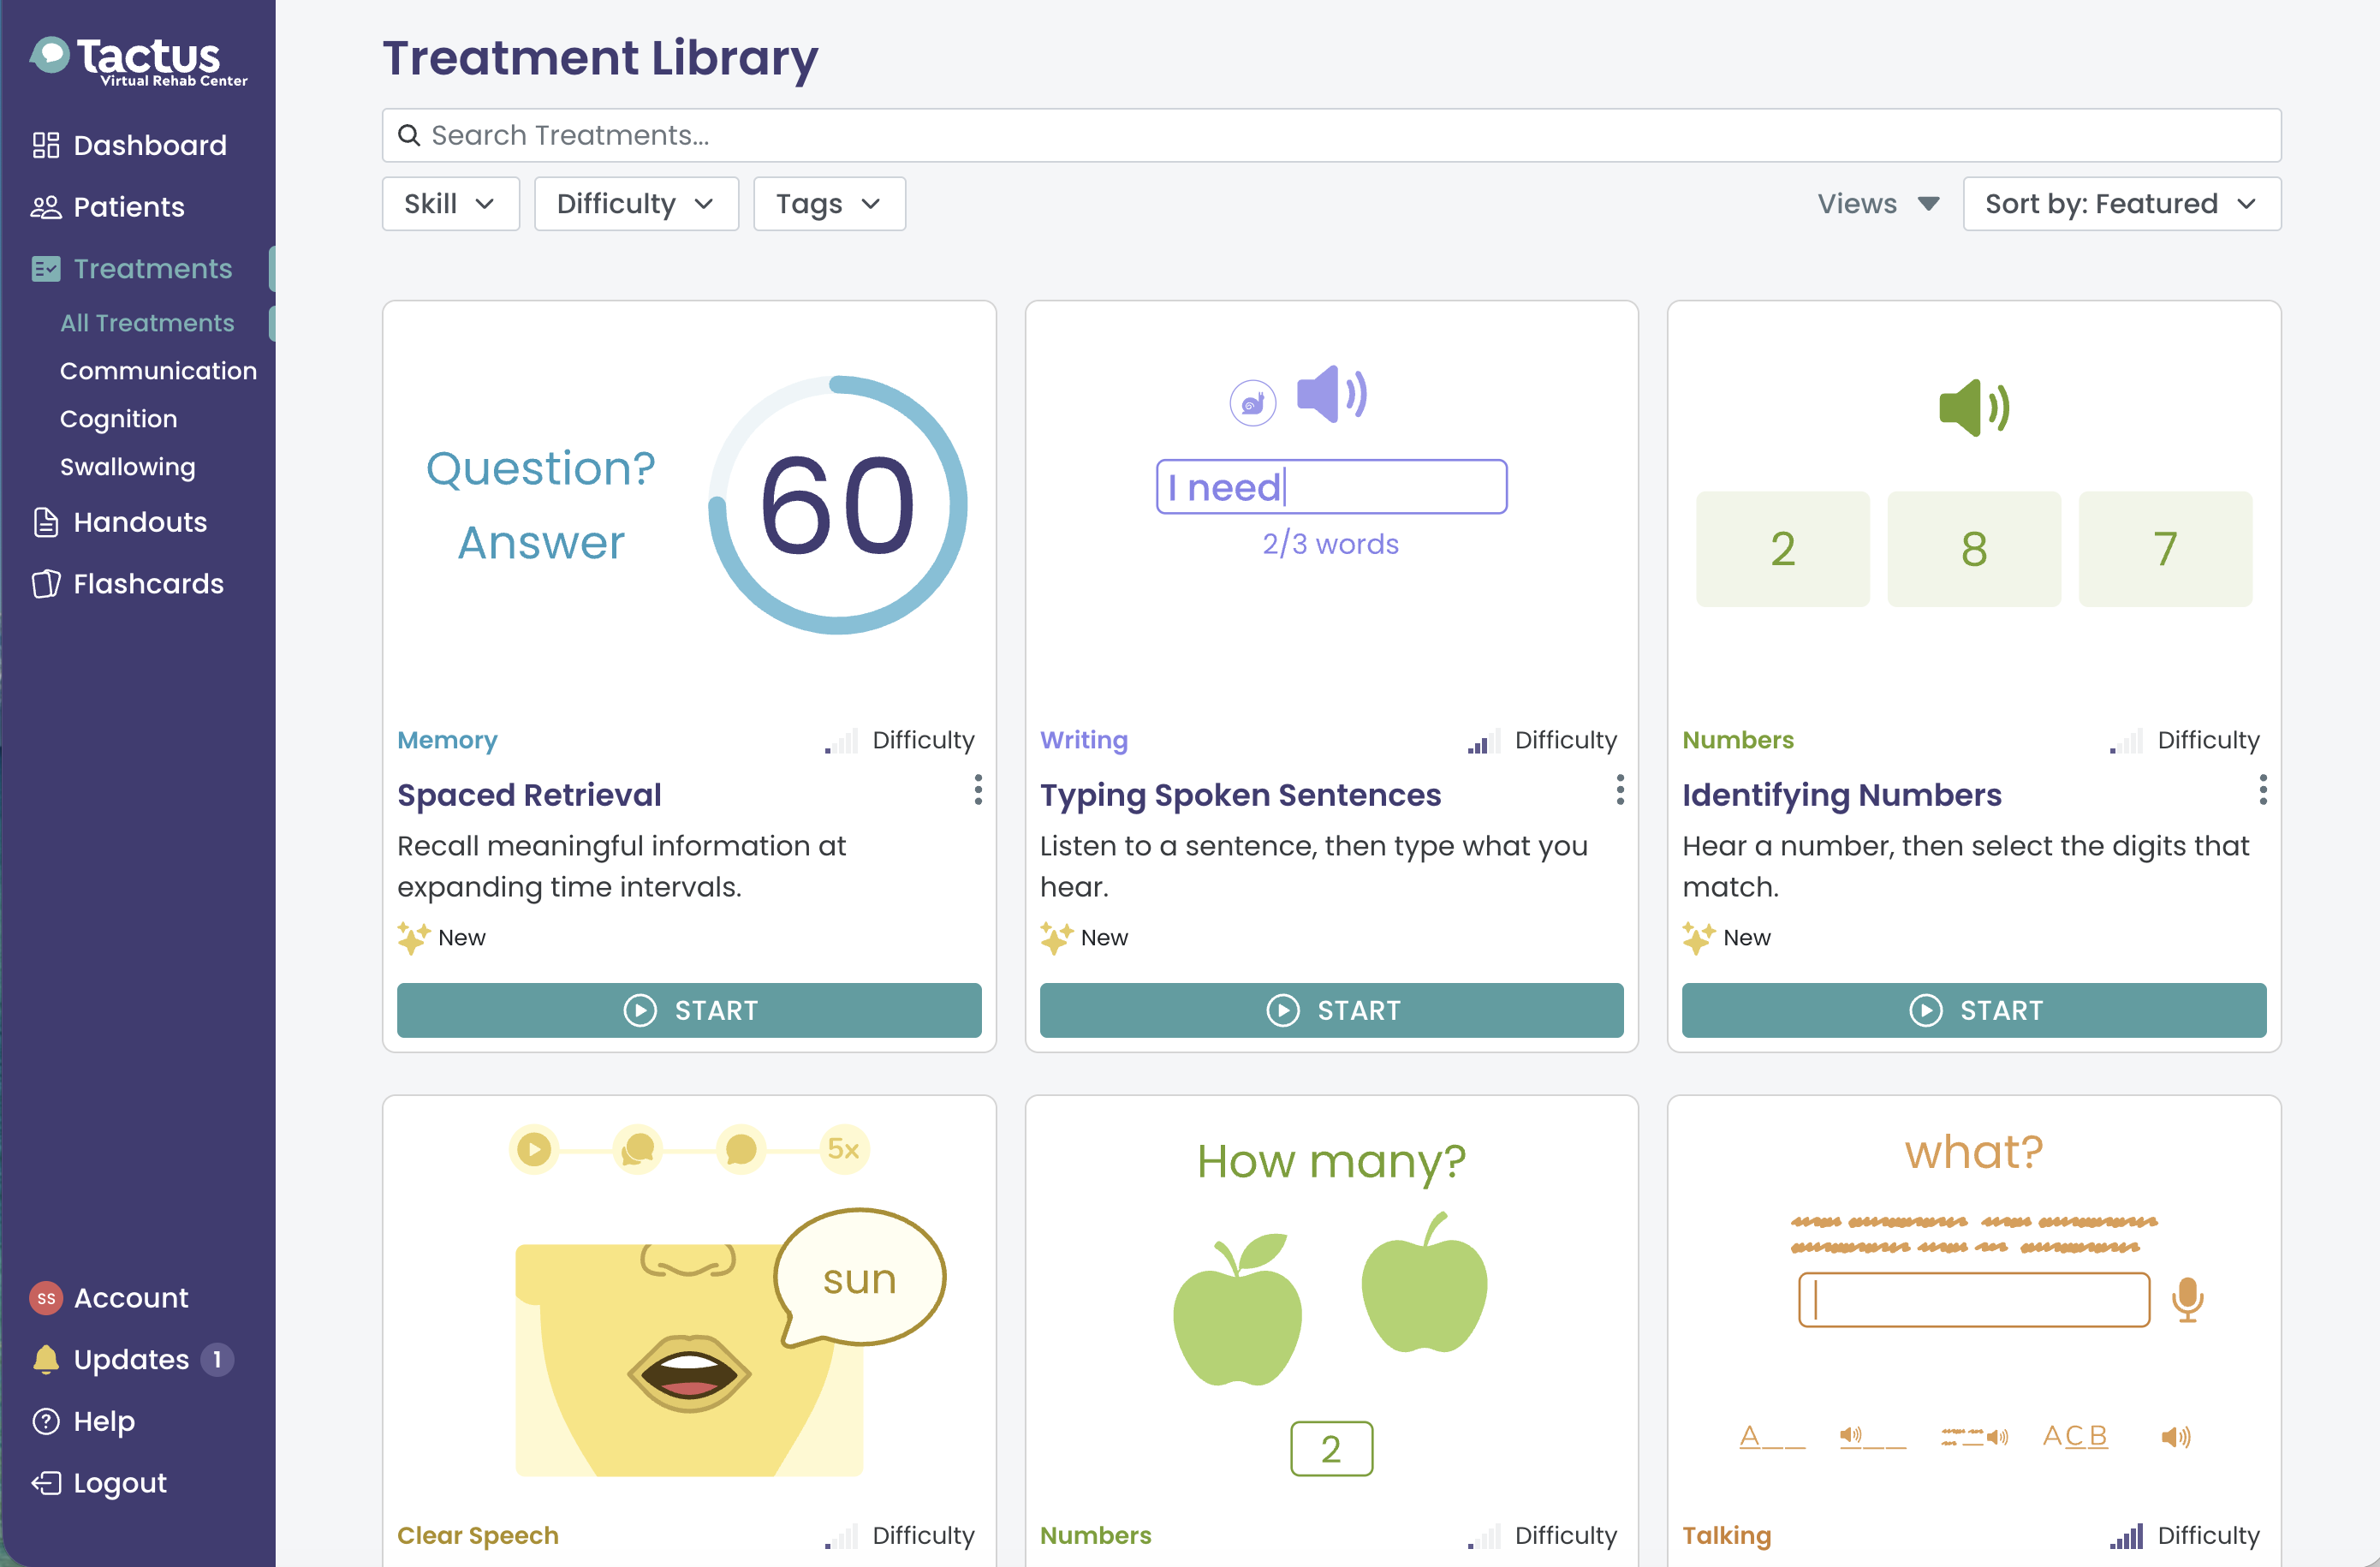
Task: Click the Help question mark icon
Action: pyautogui.click(x=46, y=1421)
